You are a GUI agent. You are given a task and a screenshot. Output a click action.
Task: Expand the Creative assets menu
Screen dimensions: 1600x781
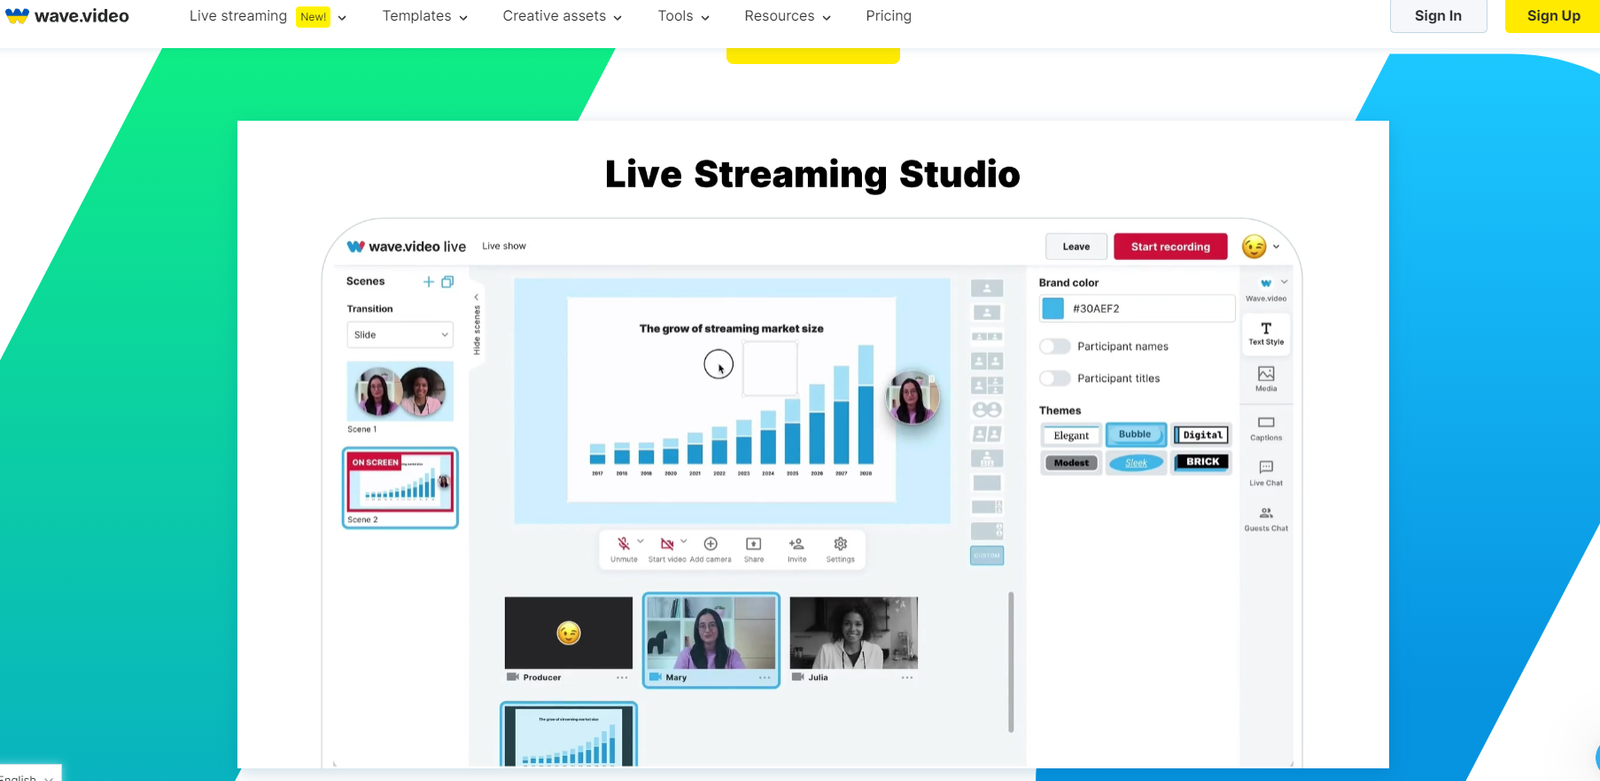[562, 16]
